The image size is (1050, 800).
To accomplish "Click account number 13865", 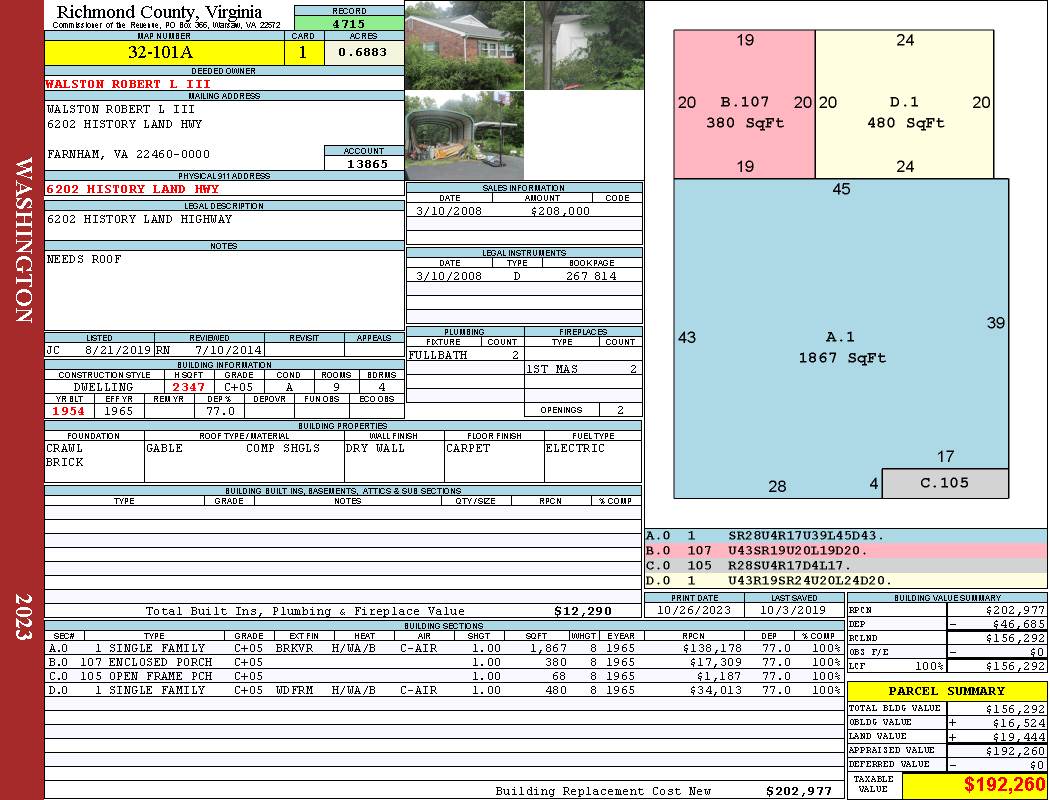I will point(367,163).
